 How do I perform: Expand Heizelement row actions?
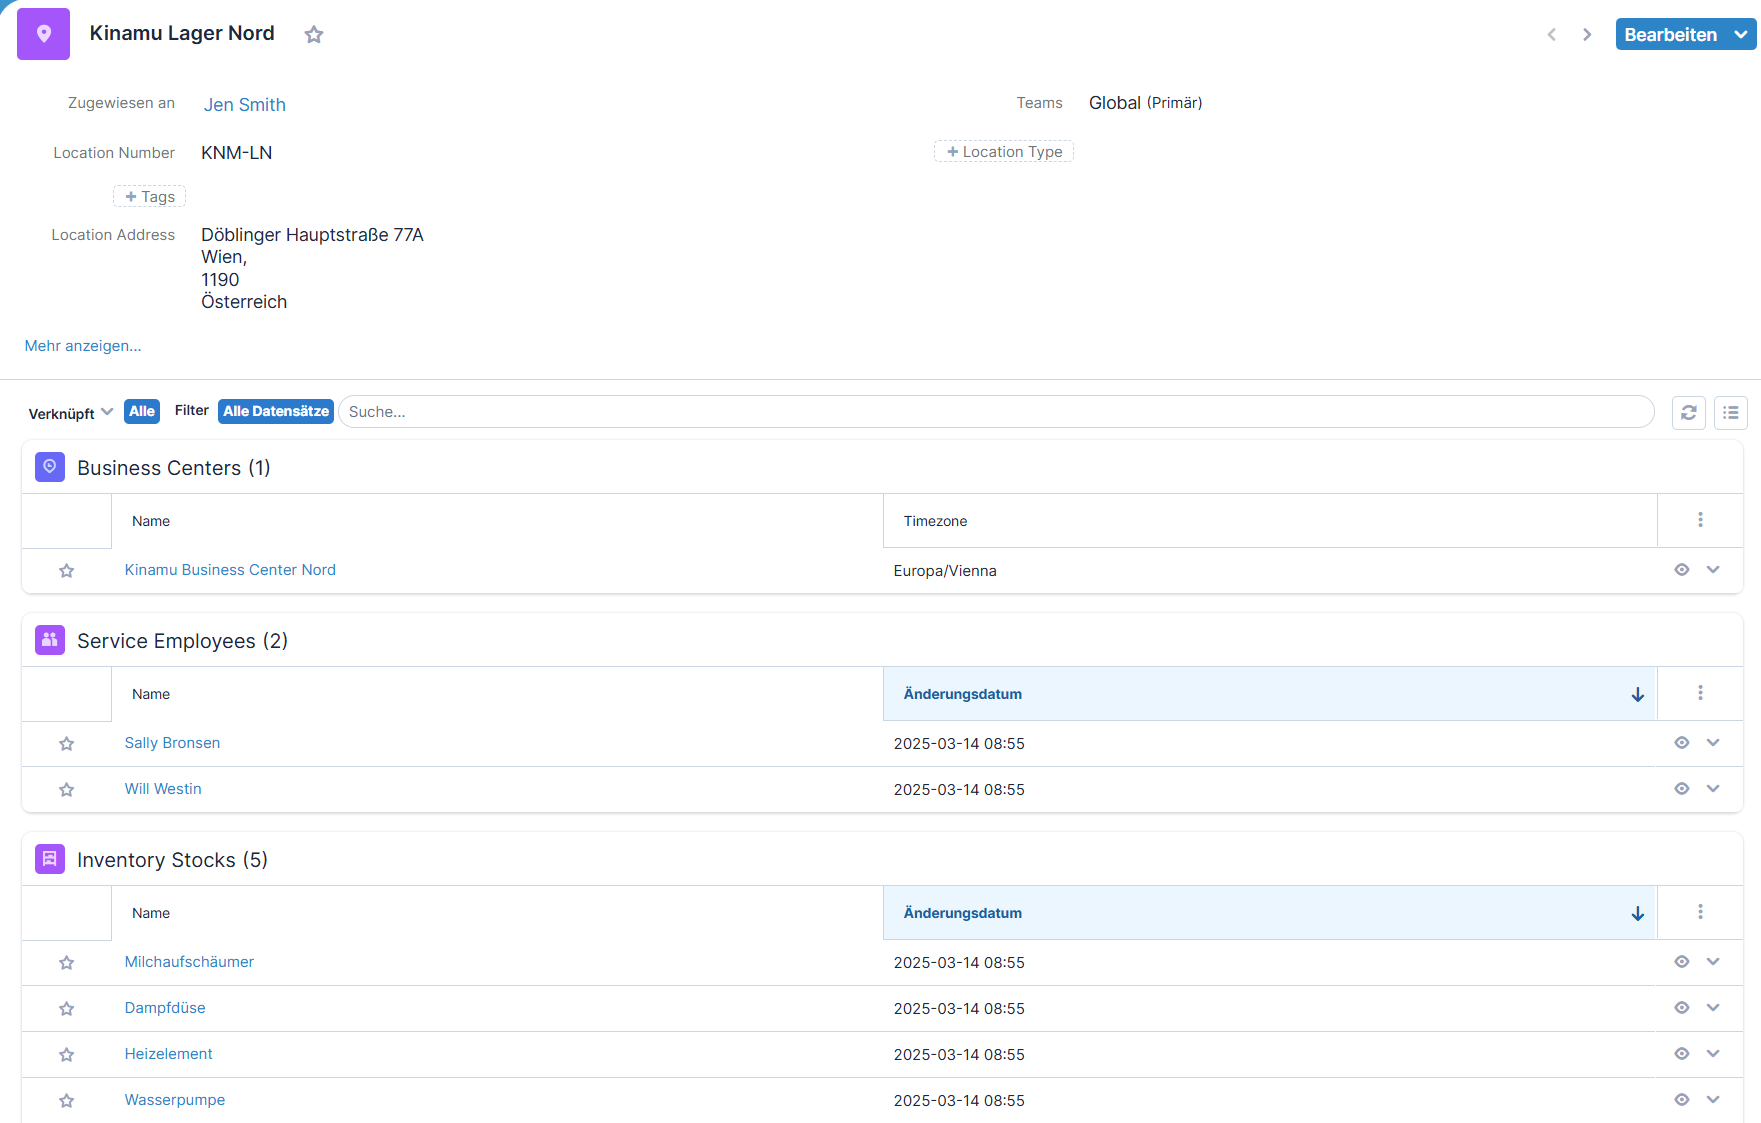click(1713, 1054)
